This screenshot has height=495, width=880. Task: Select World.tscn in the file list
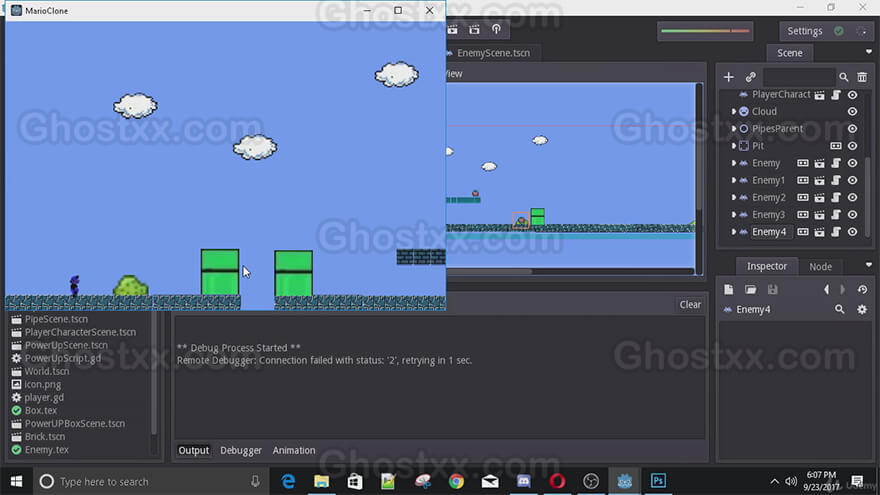click(x=47, y=372)
